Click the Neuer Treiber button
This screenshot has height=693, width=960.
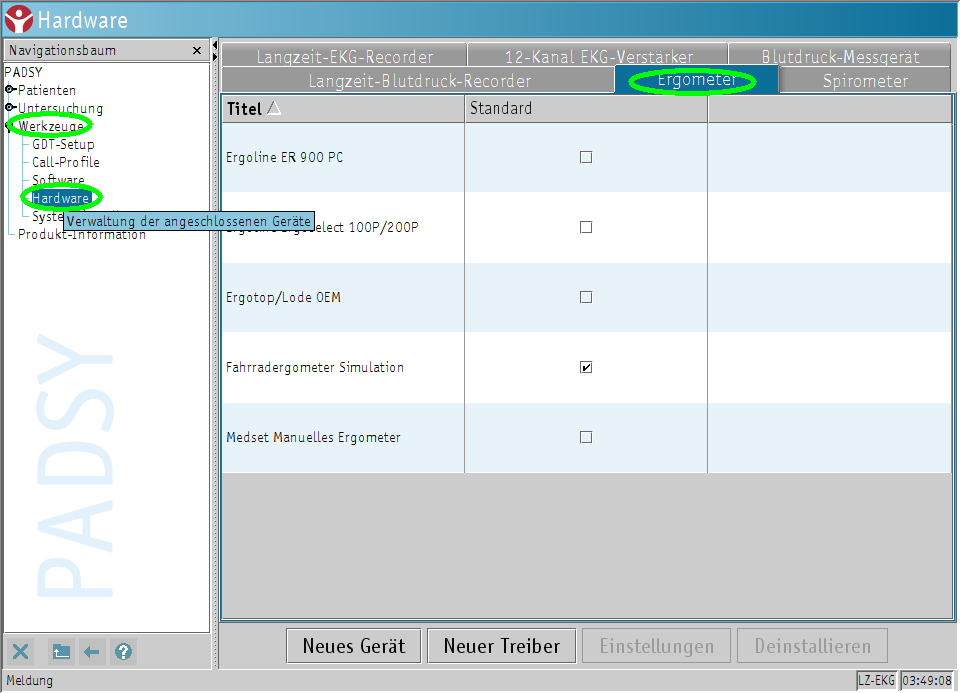501,646
